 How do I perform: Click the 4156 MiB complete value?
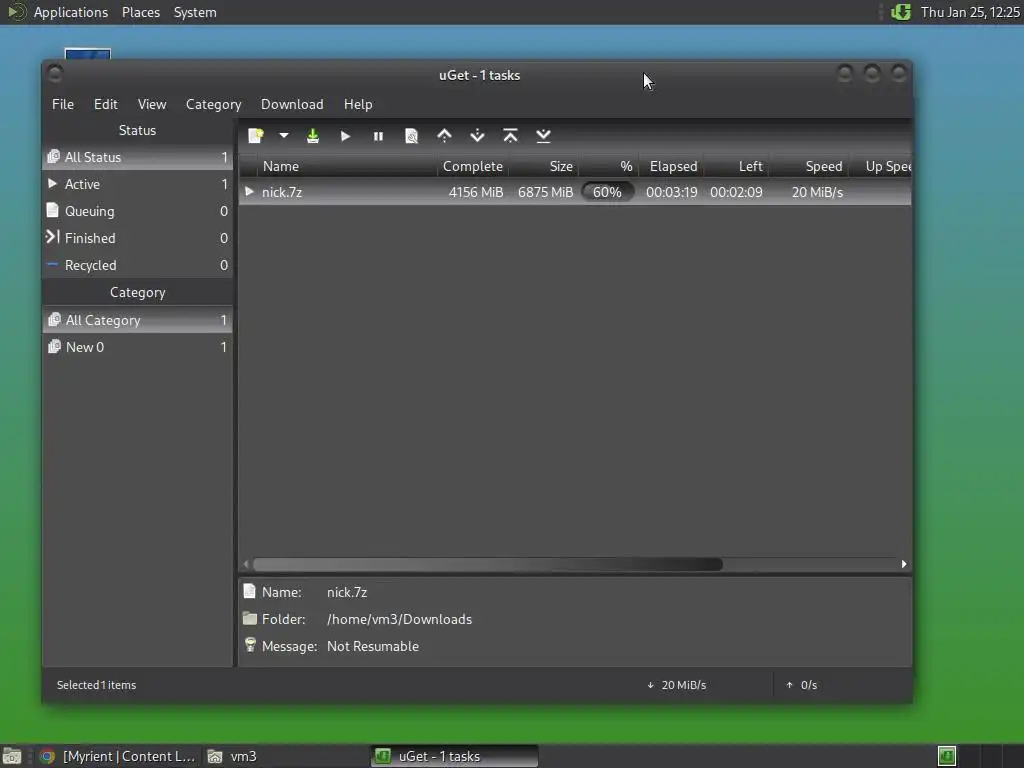(x=475, y=193)
